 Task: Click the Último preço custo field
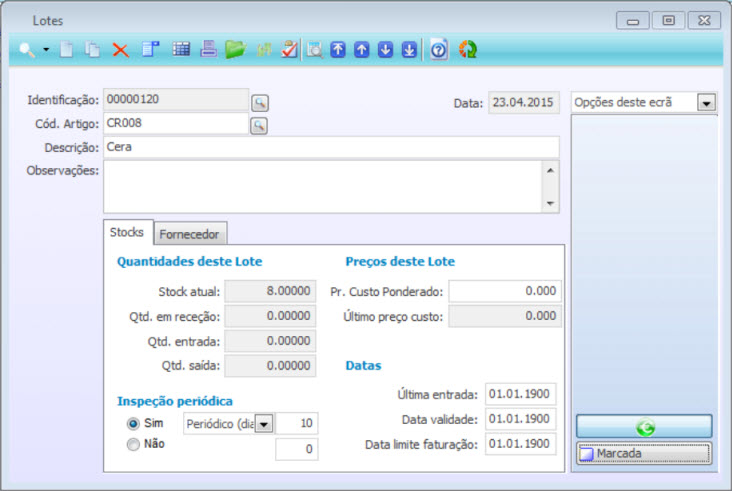tap(505, 316)
